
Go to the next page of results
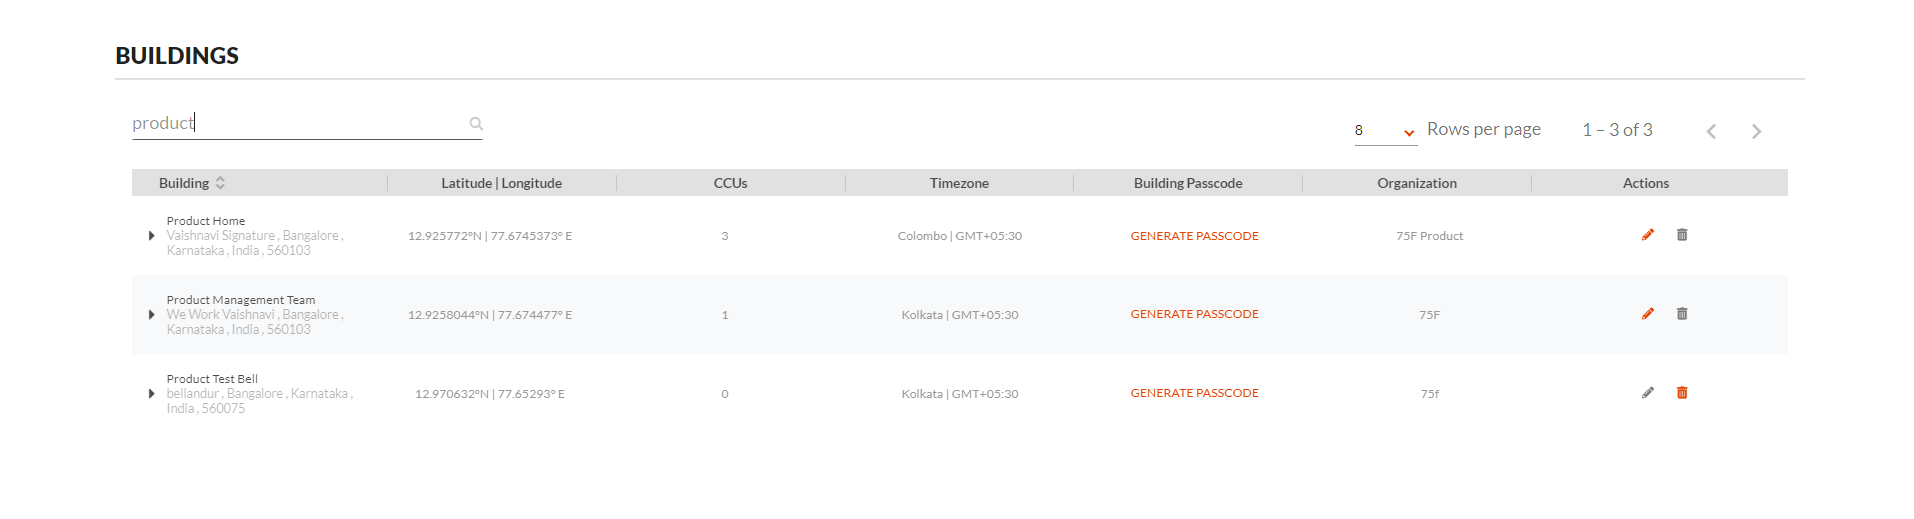coord(1756,131)
